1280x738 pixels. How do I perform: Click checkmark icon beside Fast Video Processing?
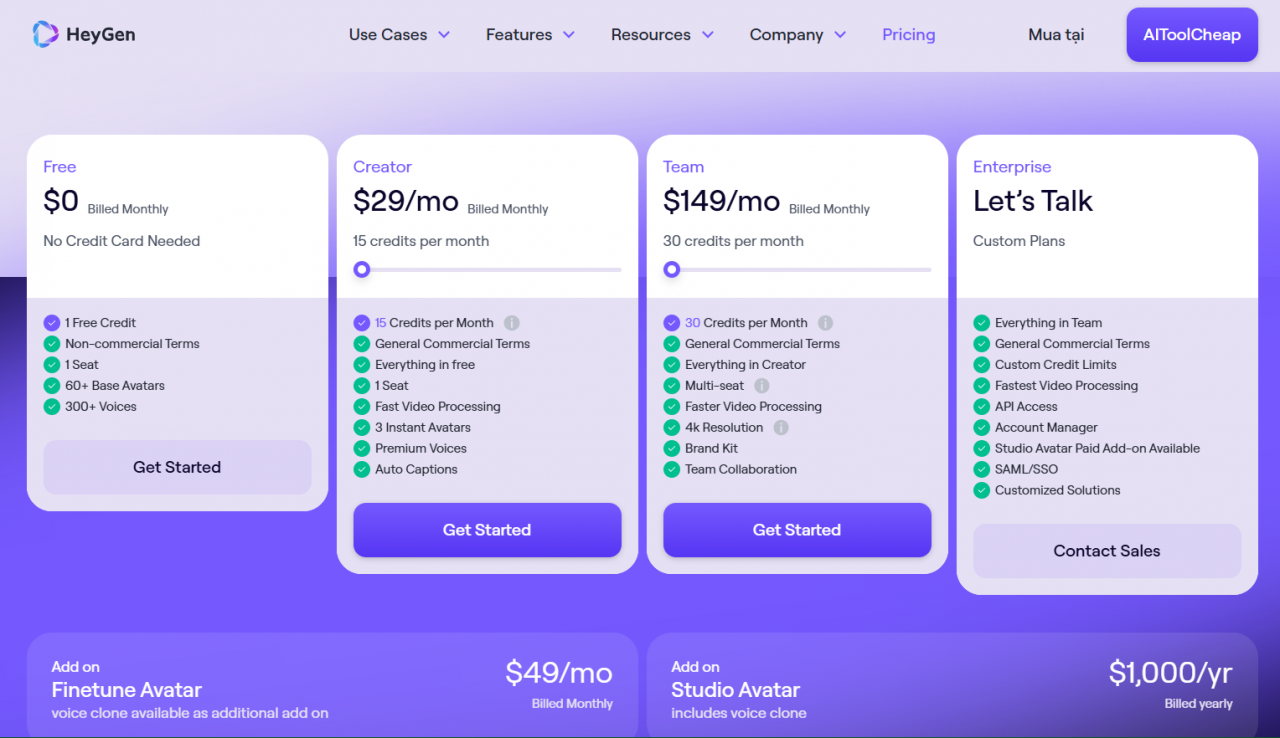point(362,407)
